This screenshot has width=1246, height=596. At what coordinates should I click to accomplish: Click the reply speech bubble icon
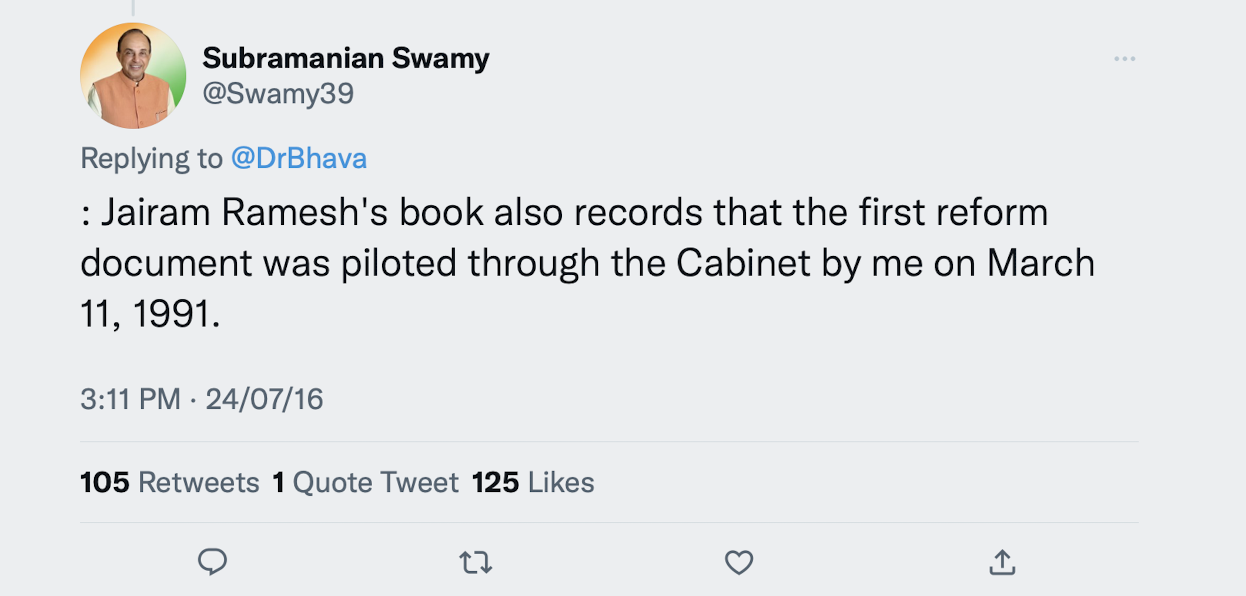pos(212,563)
